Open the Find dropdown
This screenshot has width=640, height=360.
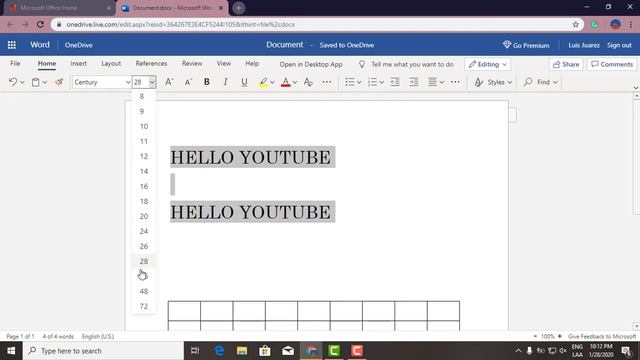(540, 82)
